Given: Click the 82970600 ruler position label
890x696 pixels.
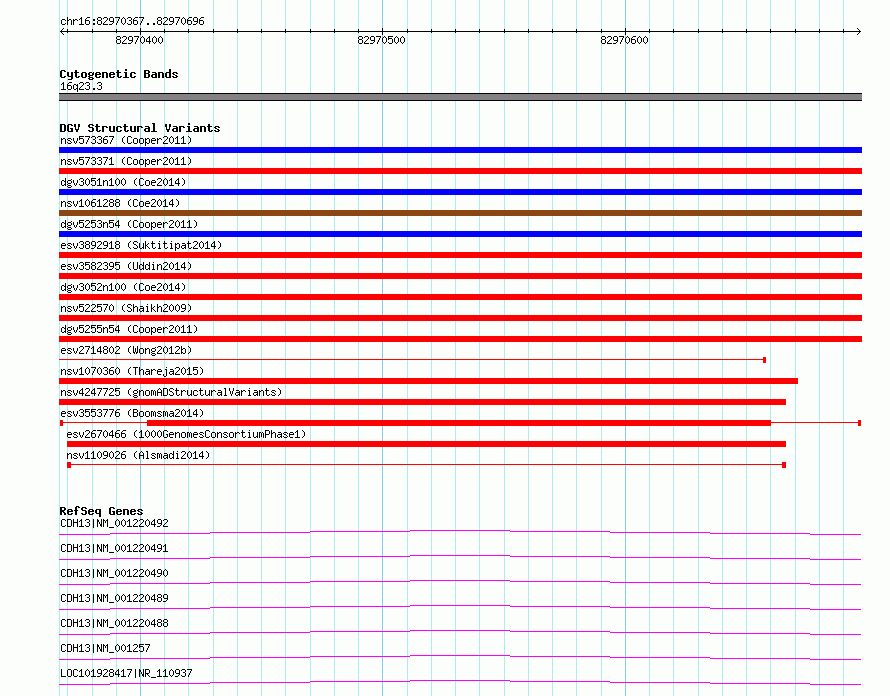Looking at the screenshot, I should pos(624,40).
